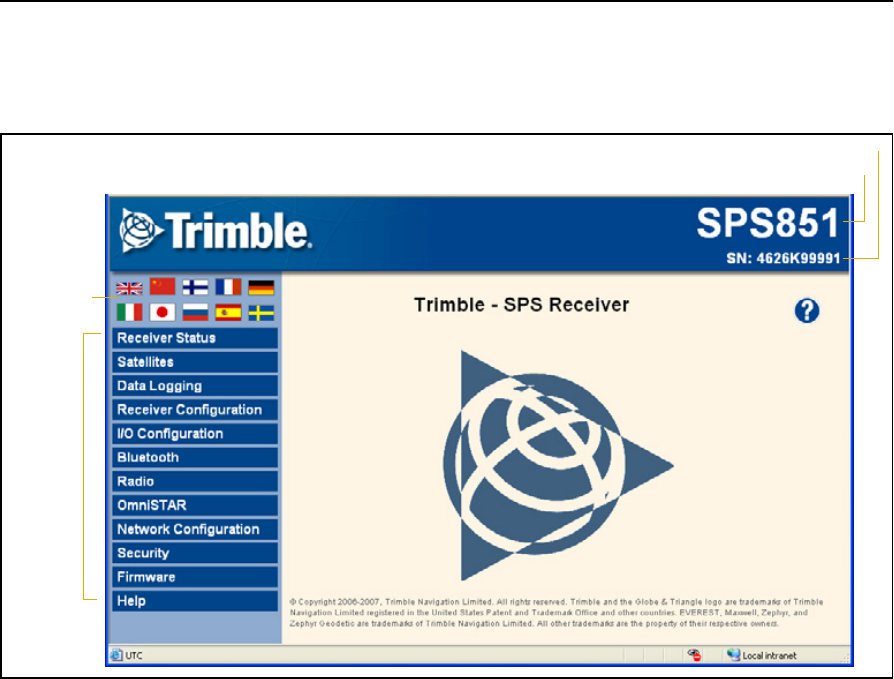894x679 pixels.
Task: Select the Swedish flag language
Action: tap(261, 313)
